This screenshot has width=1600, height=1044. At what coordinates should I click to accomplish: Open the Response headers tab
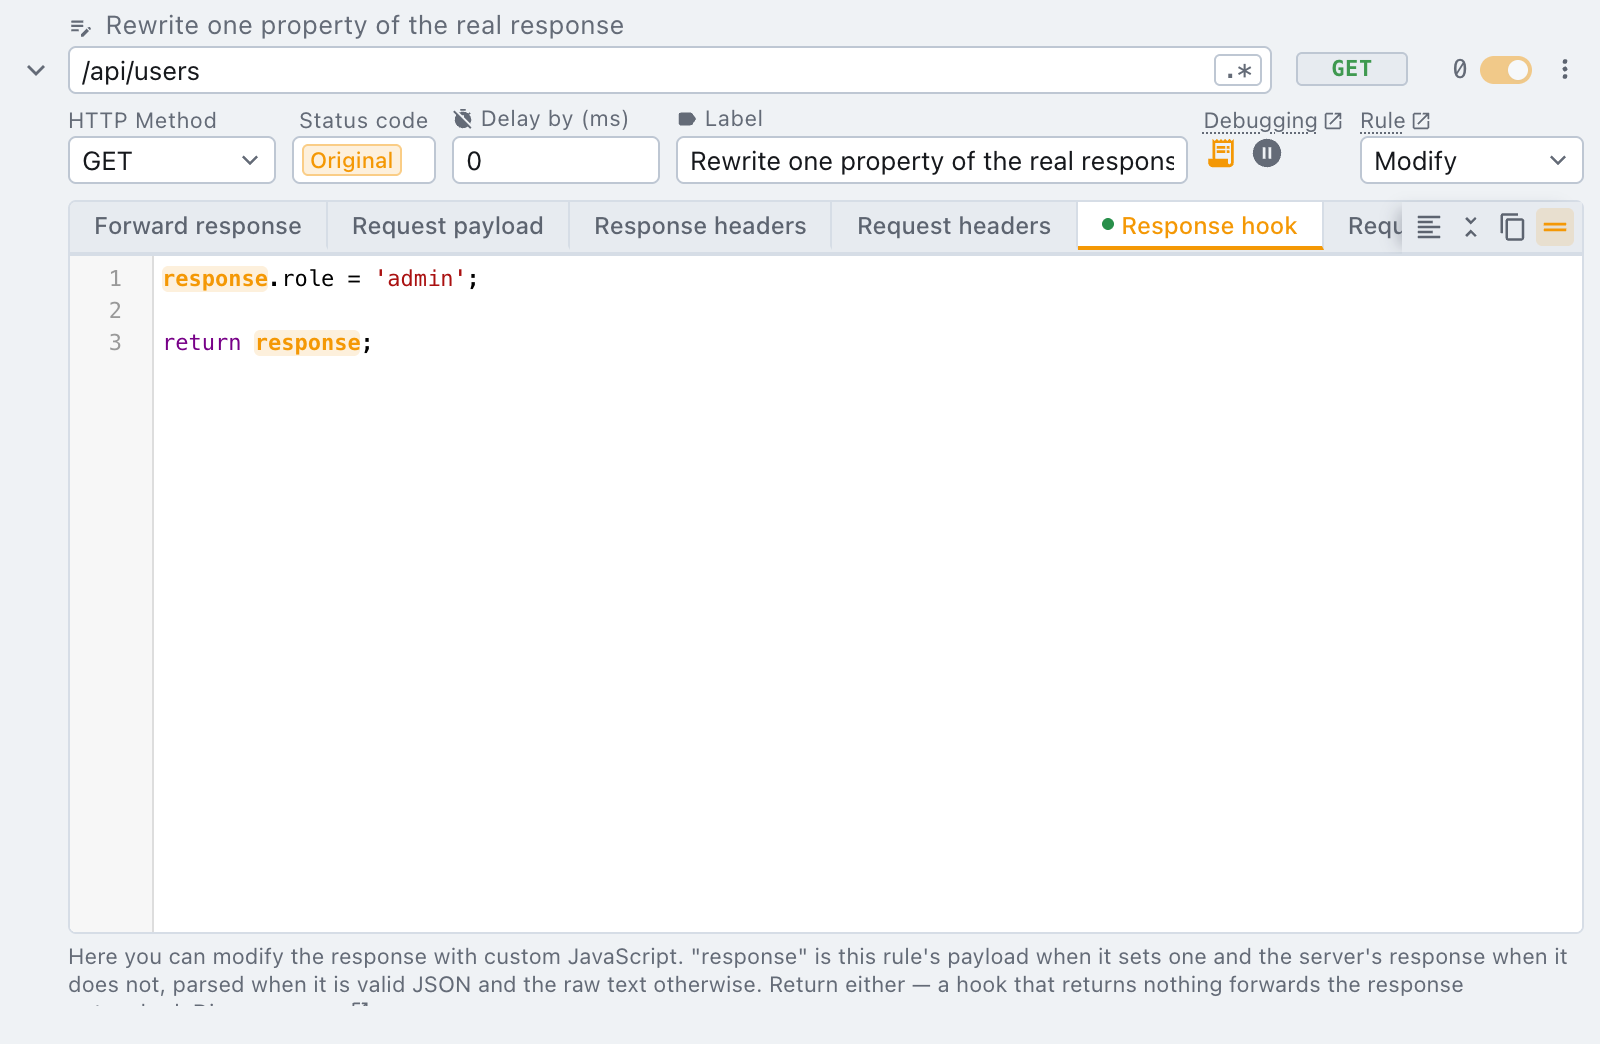[700, 226]
